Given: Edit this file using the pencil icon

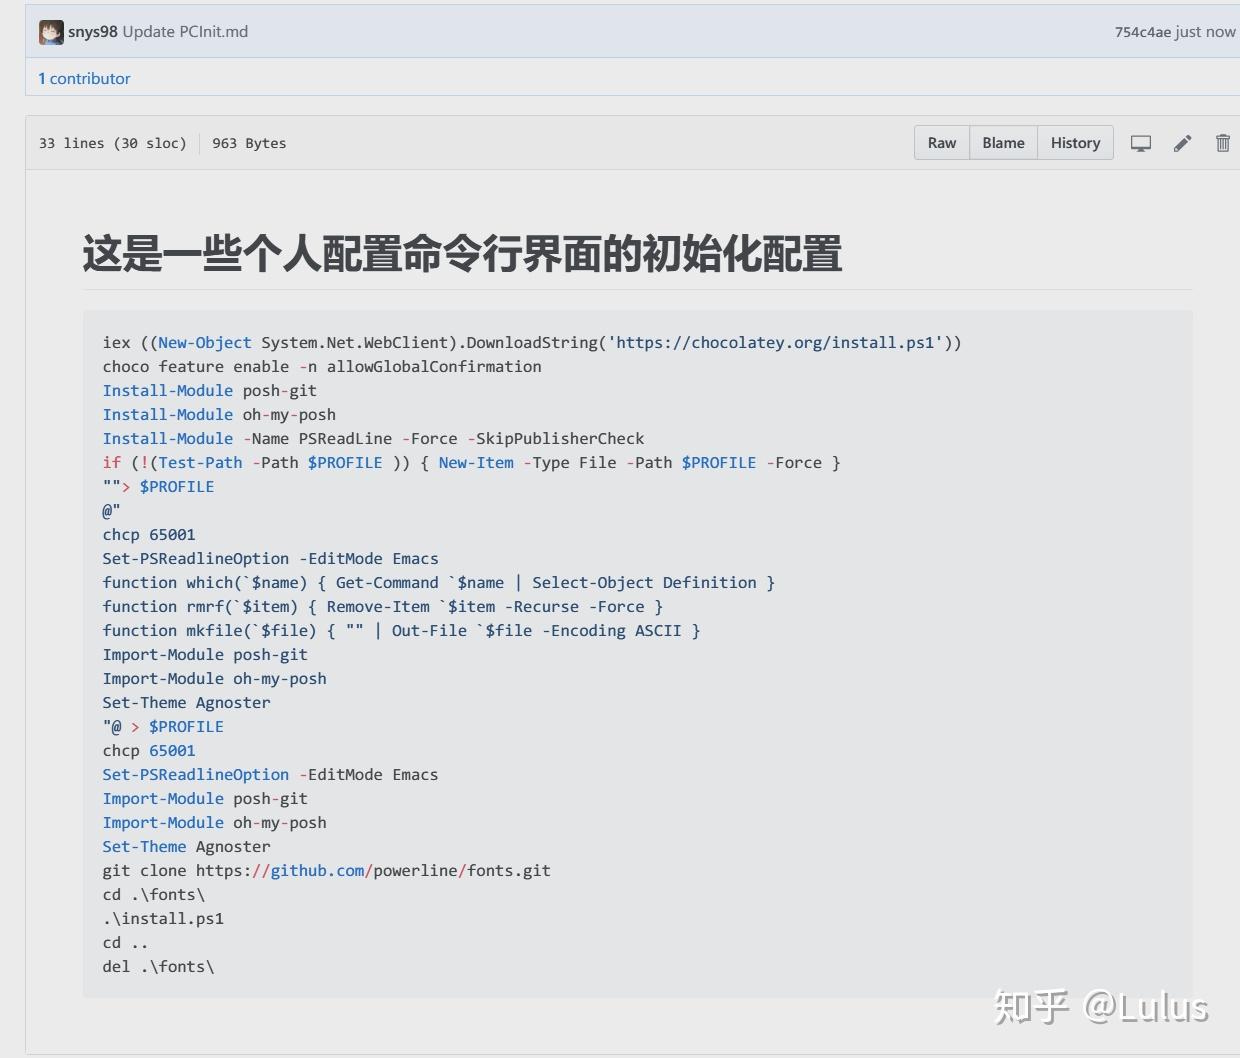Looking at the screenshot, I should (x=1182, y=143).
